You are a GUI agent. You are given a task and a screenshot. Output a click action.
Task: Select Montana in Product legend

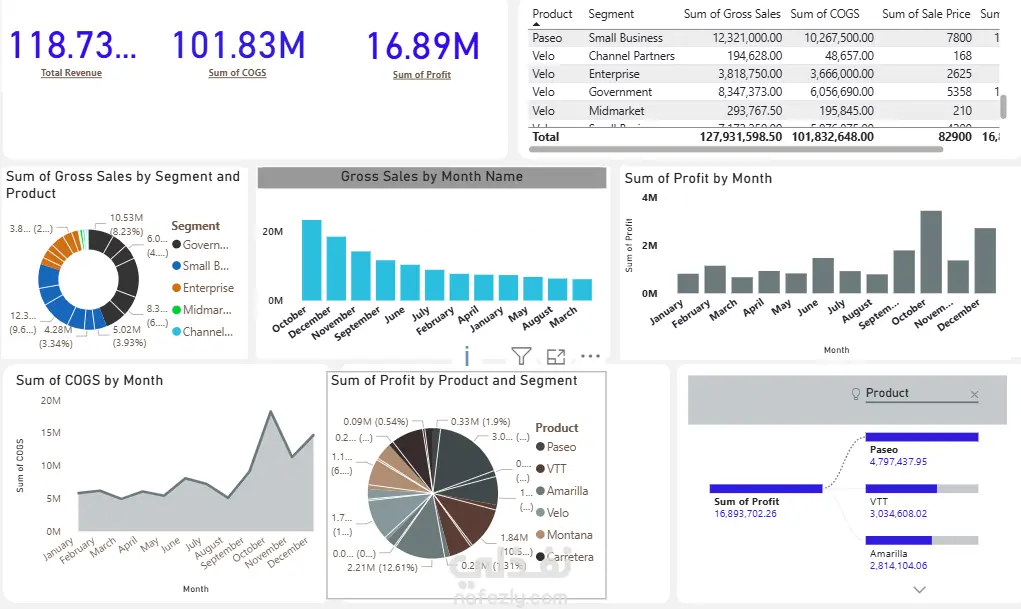click(x=564, y=535)
